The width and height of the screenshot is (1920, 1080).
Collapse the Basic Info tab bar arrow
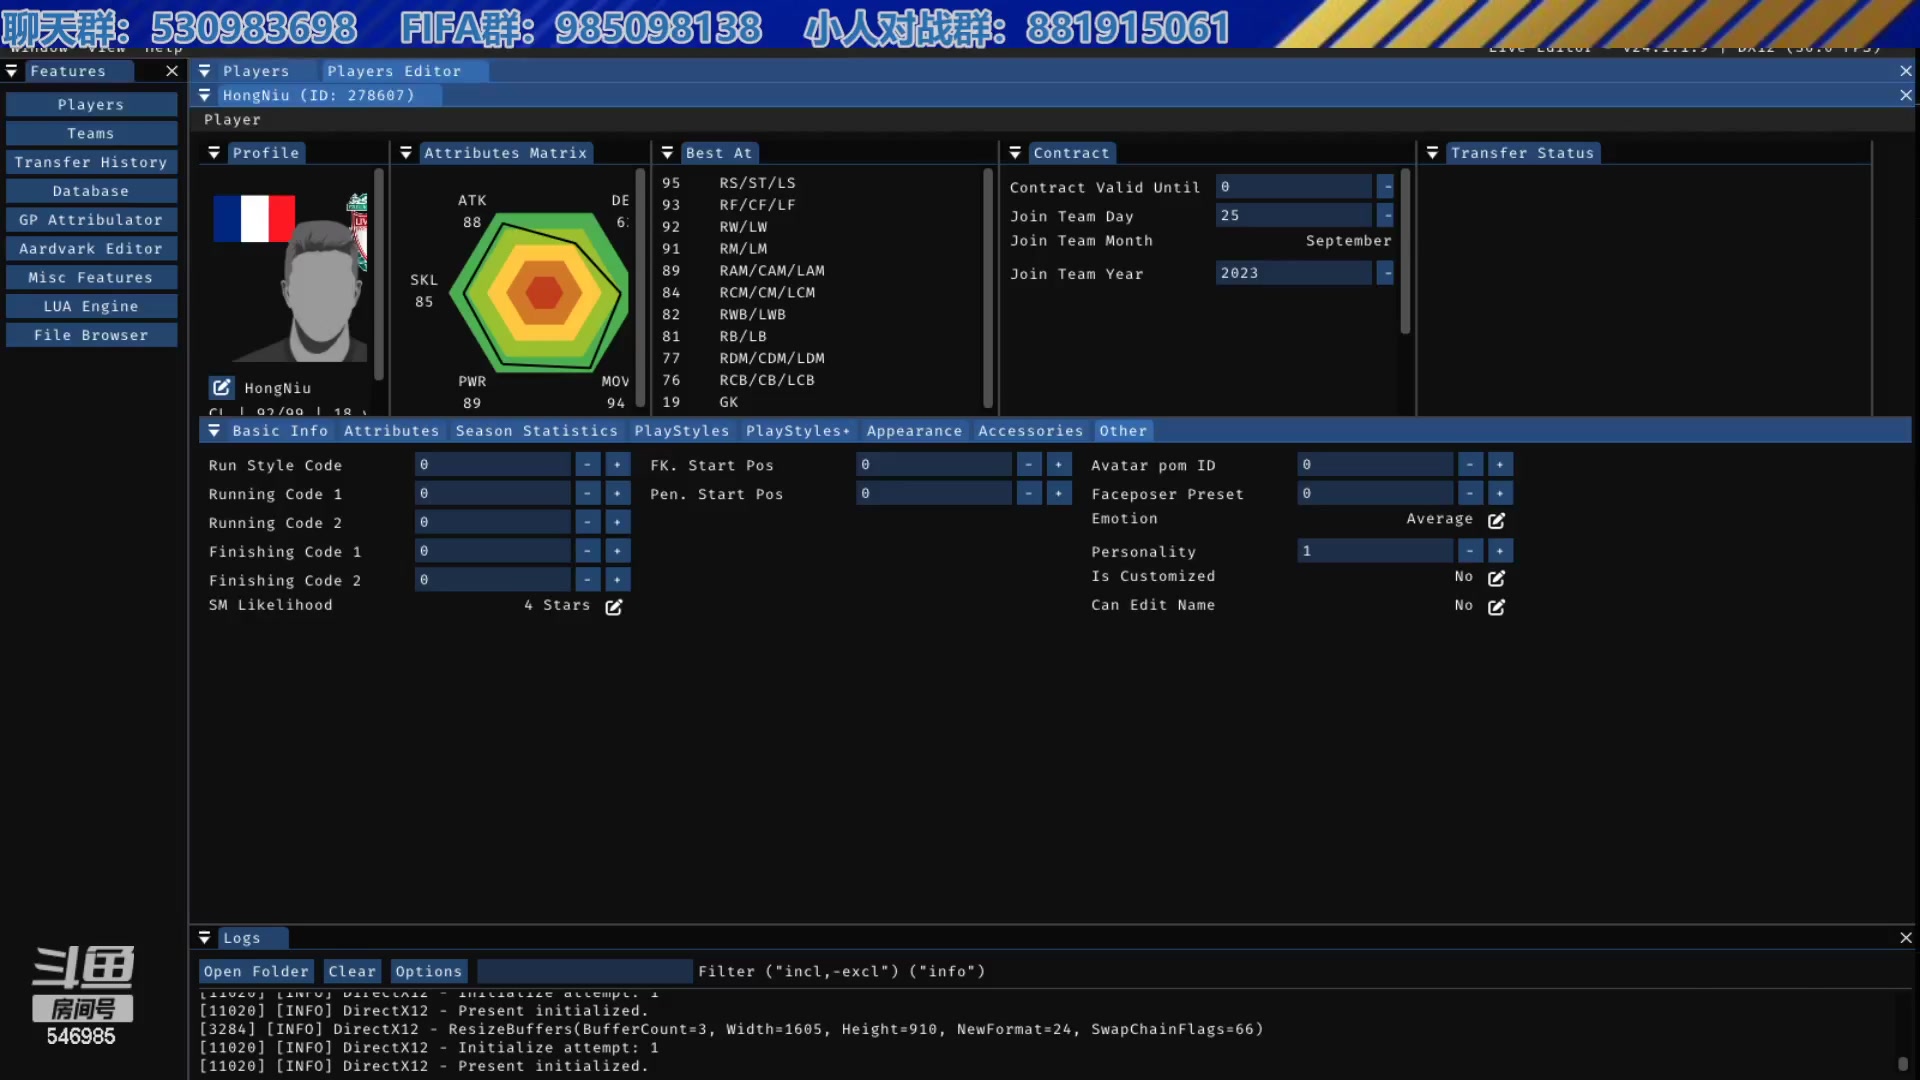tap(214, 431)
